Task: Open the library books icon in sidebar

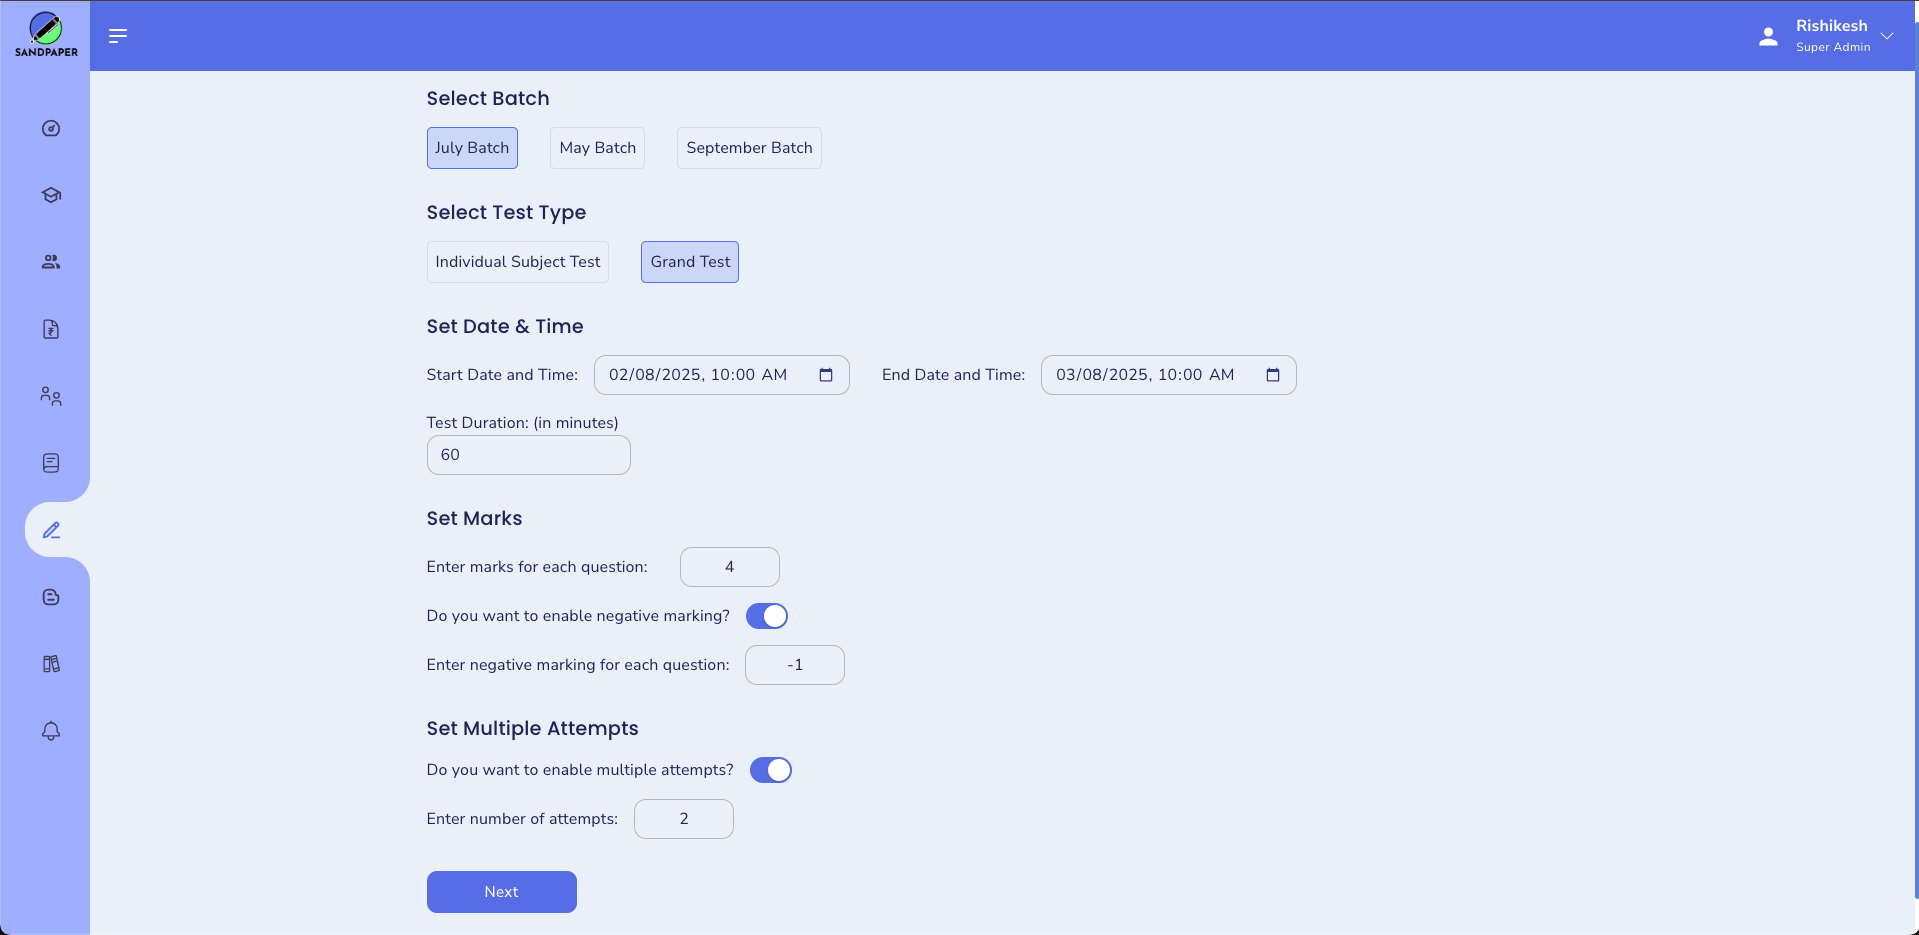Action: click(50, 663)
